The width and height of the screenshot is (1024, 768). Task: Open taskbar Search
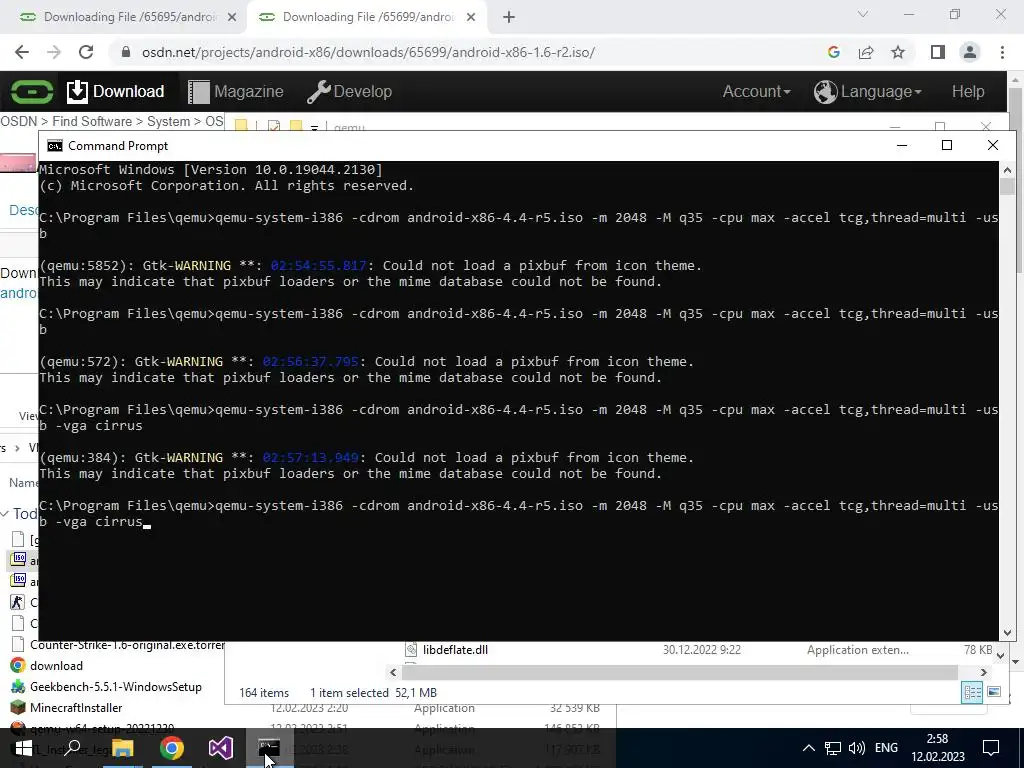click(73, 748)
